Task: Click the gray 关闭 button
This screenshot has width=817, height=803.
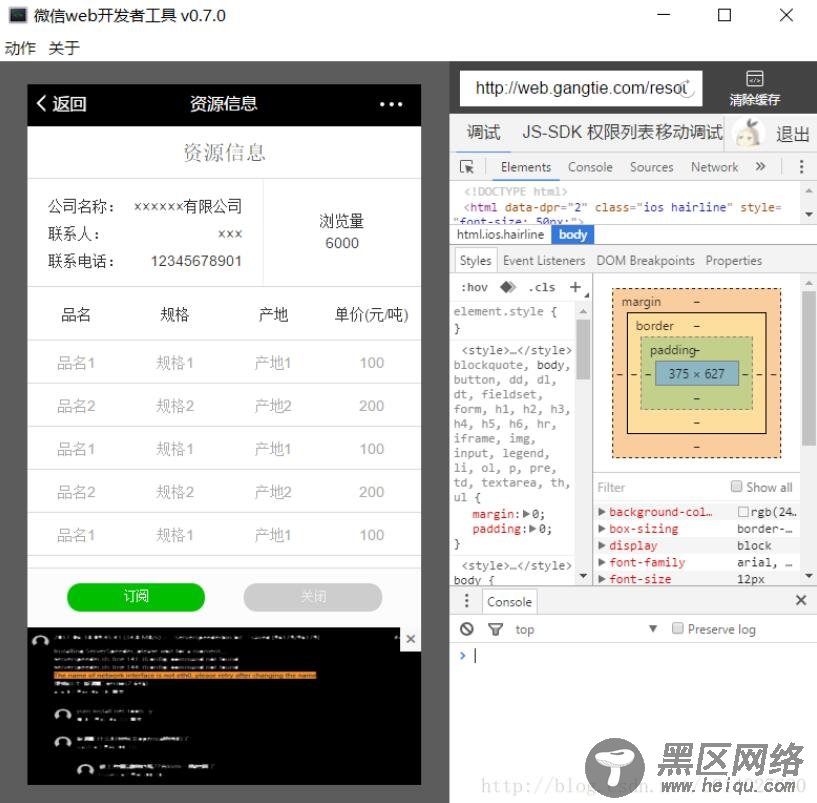Action: [x=313, y=596]
